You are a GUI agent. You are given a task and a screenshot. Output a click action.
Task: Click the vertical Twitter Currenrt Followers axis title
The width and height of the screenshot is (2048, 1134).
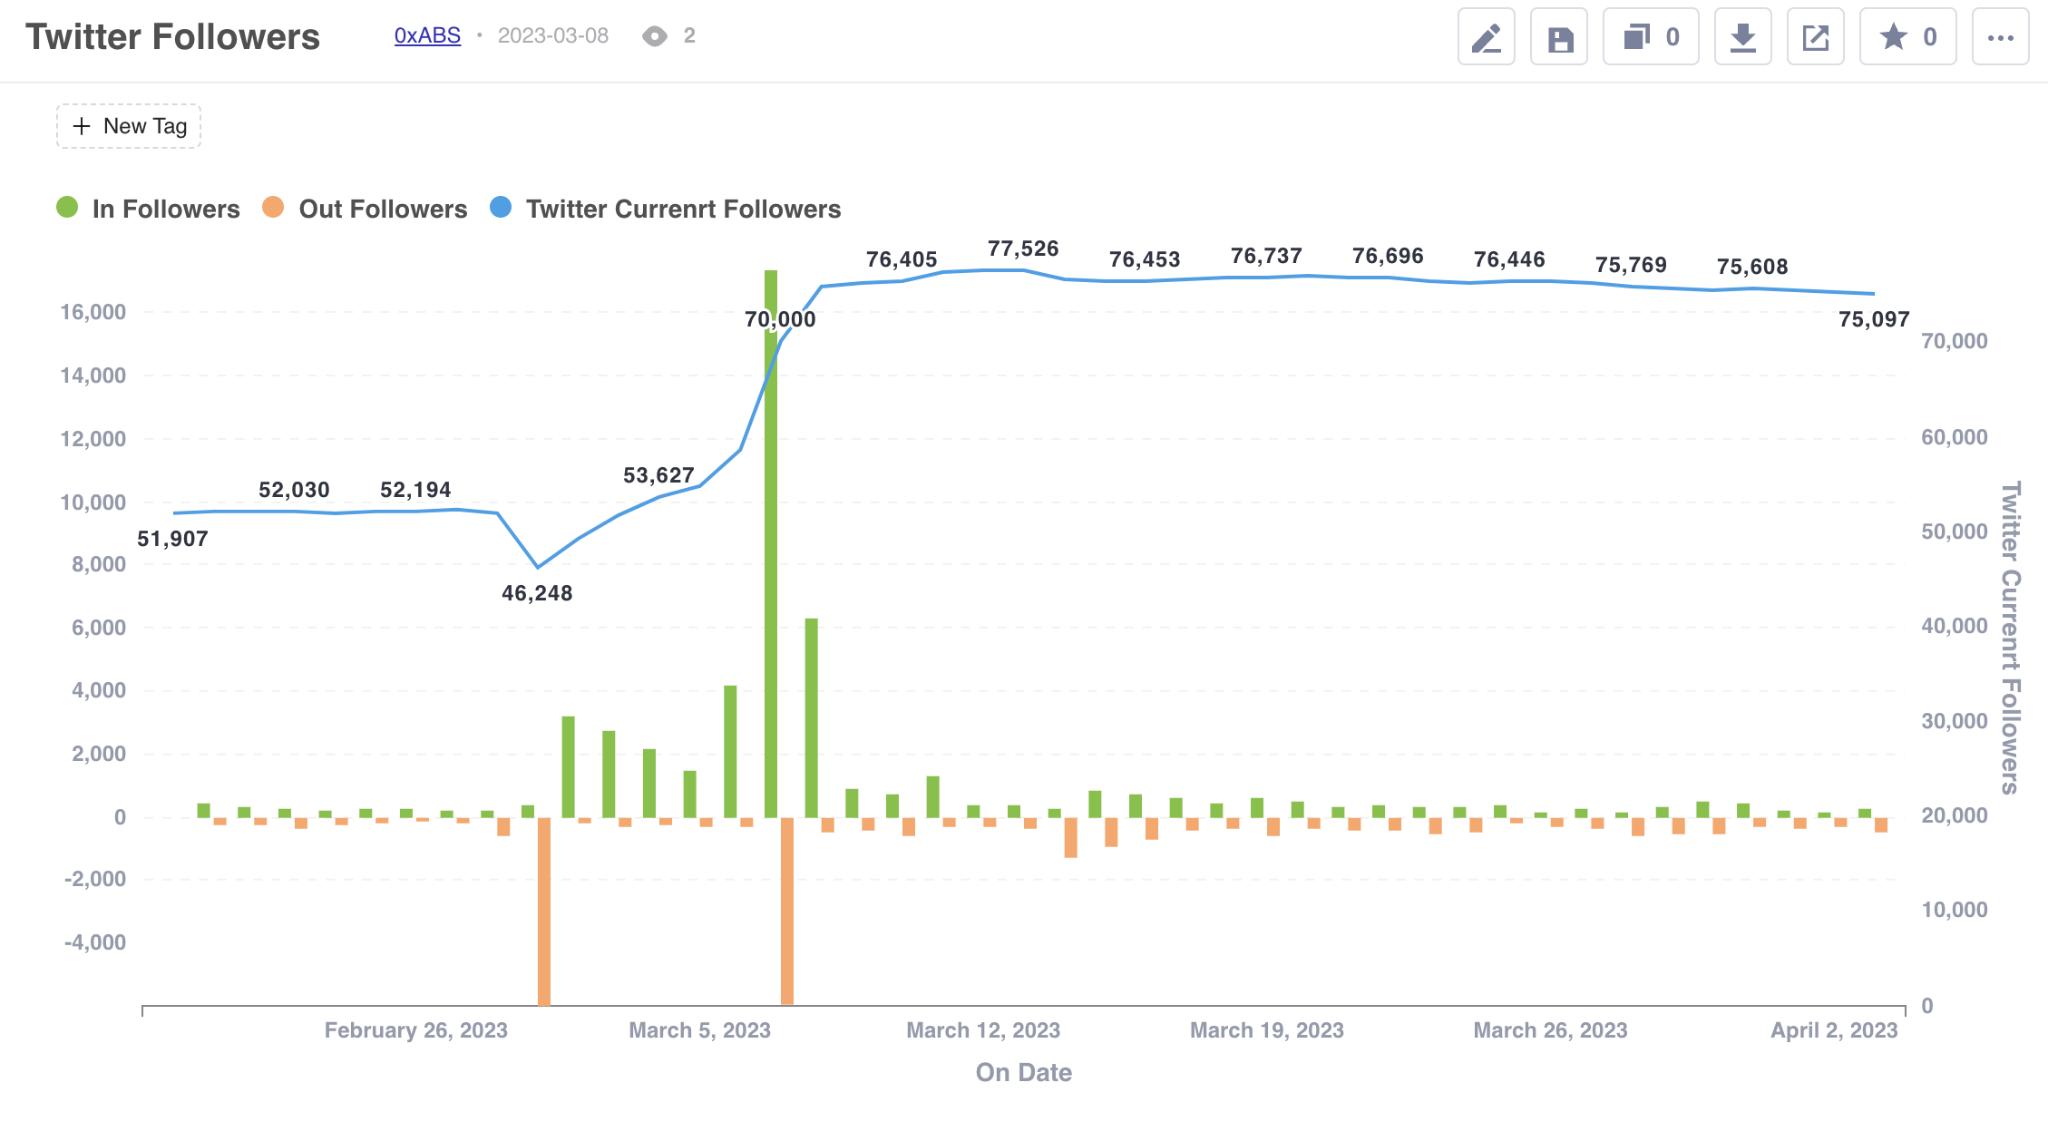(2010, 638)
